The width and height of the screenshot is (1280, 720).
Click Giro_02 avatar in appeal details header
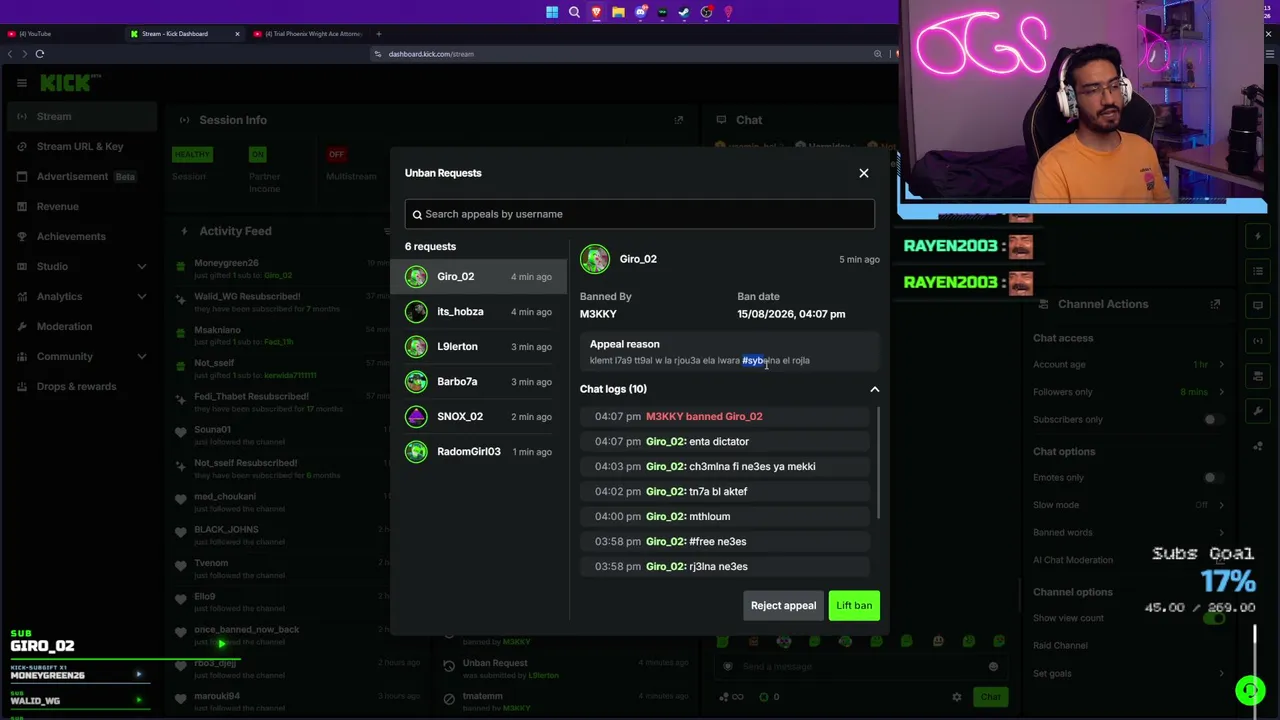[x=595, y=259]
